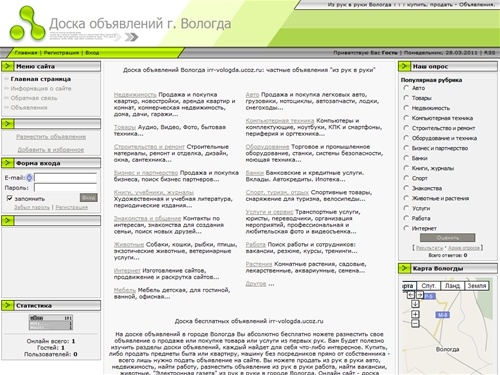Open the Авто category link
The height and width of the screenshot is (375, 500).
[252, 95]
